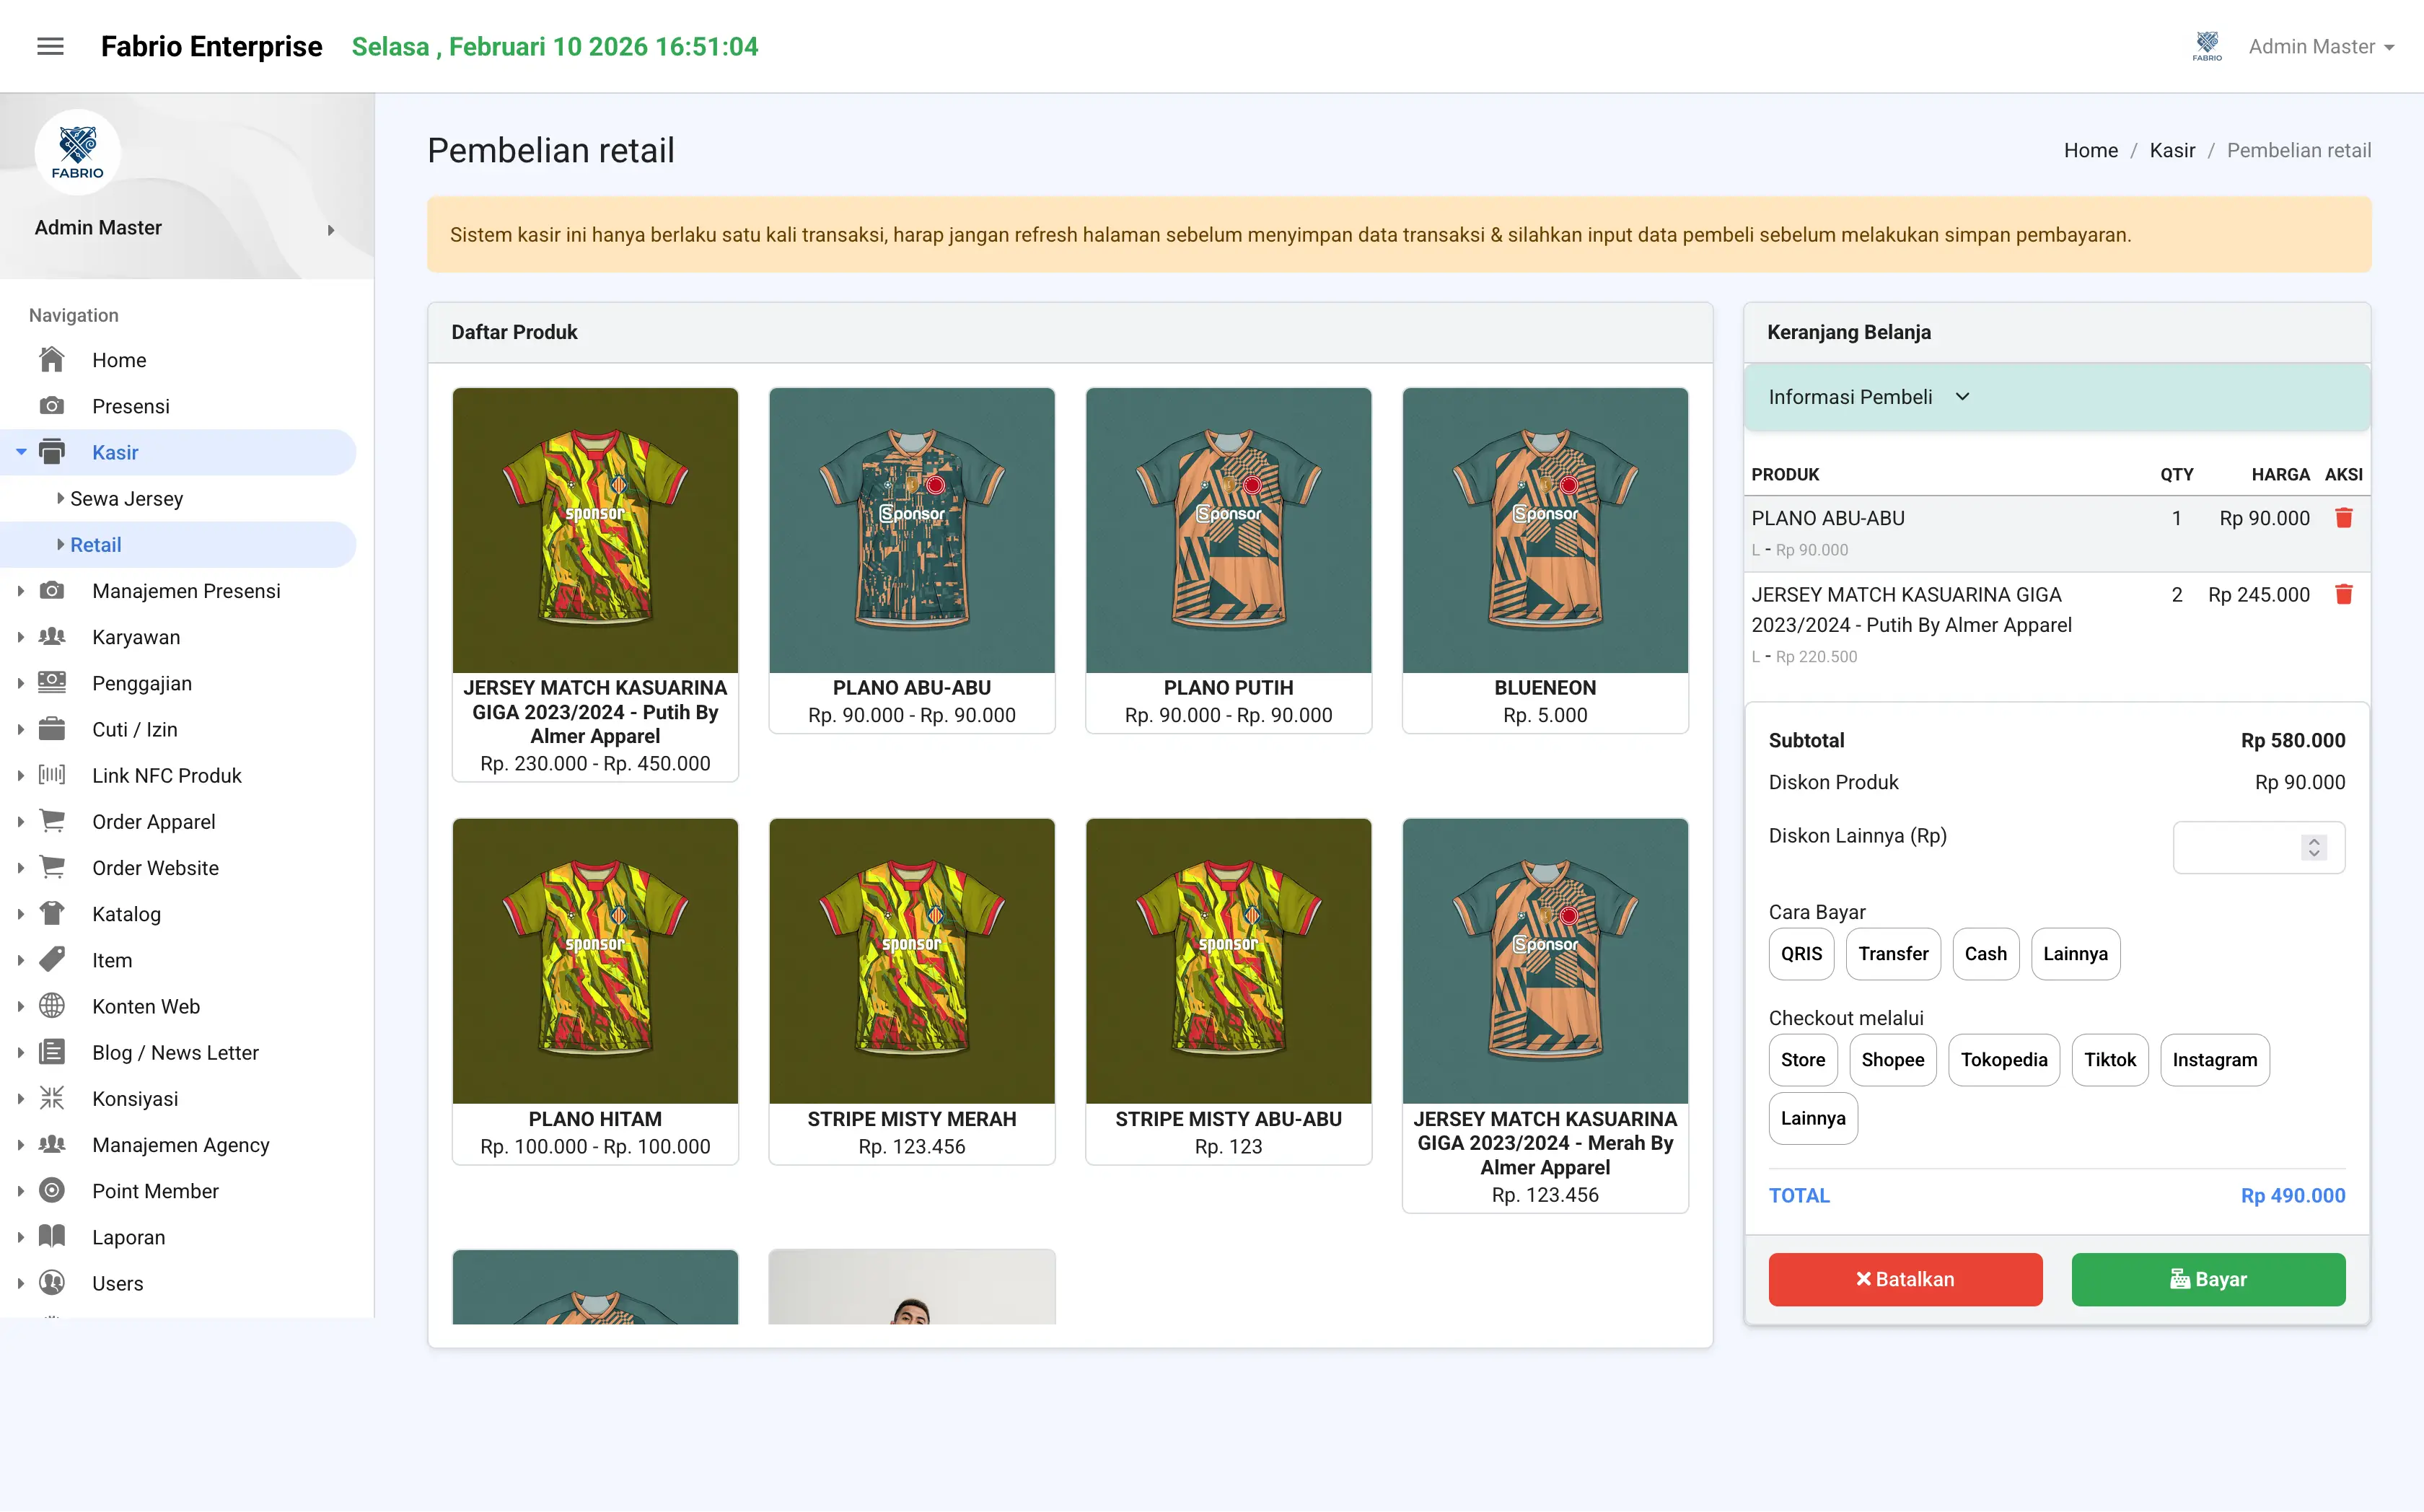The image size is (2424, 1512).
Task: Add PLANO PUTIH product card to cart
Action: pyautogui.click(x=1228, y=560)
